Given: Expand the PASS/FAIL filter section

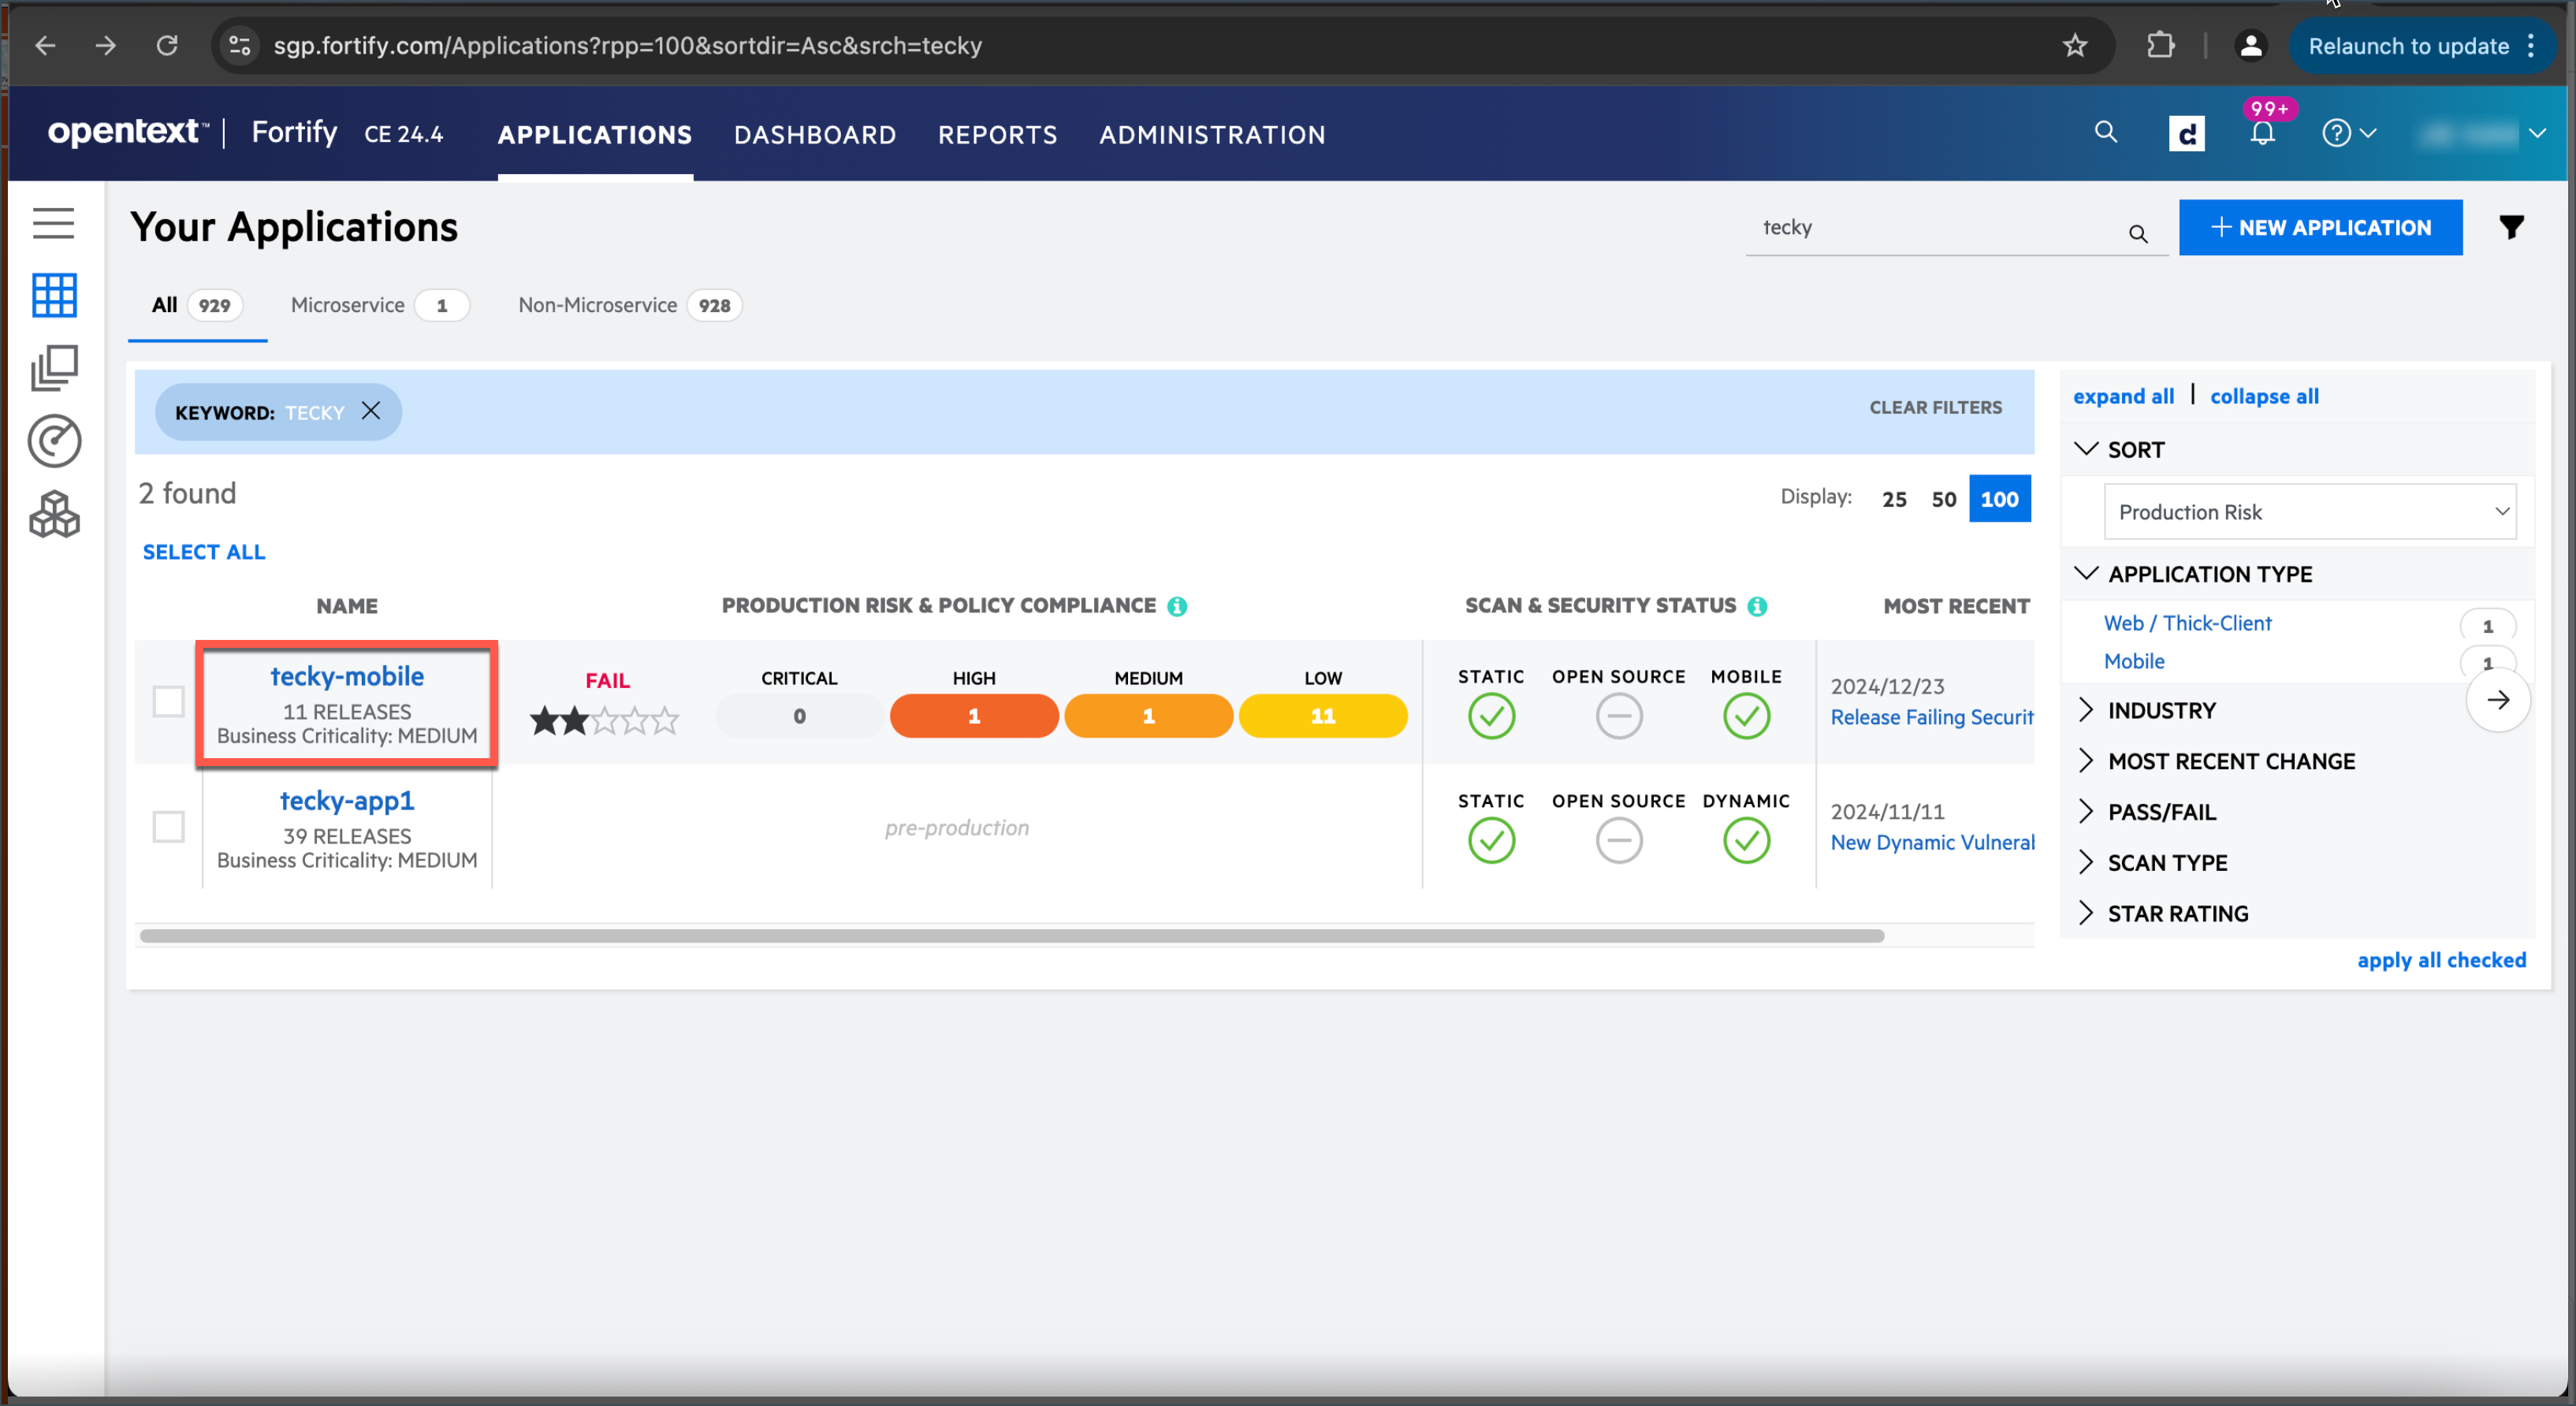Looking at the screenshot, I should 2085,812.
